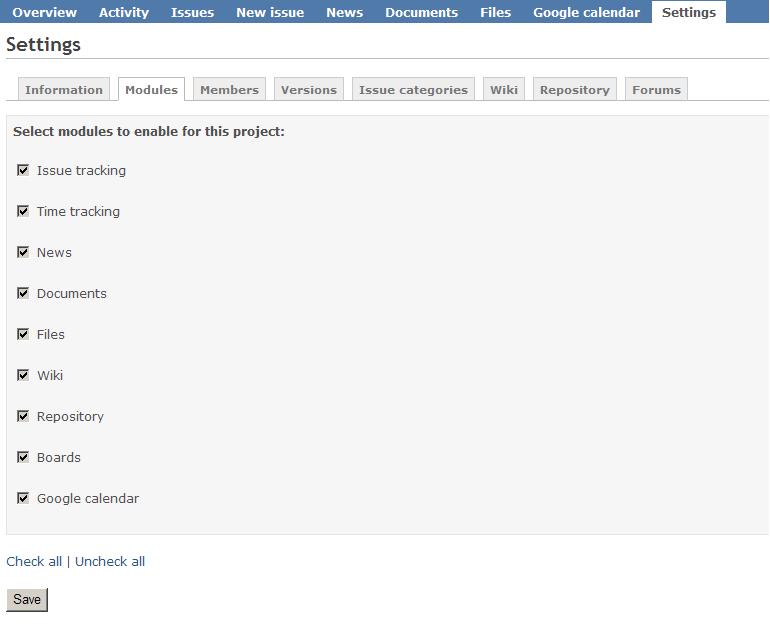Disable the News module checkbox
The height and width of the screenshot is (627, 770).
tap(23, 252)
